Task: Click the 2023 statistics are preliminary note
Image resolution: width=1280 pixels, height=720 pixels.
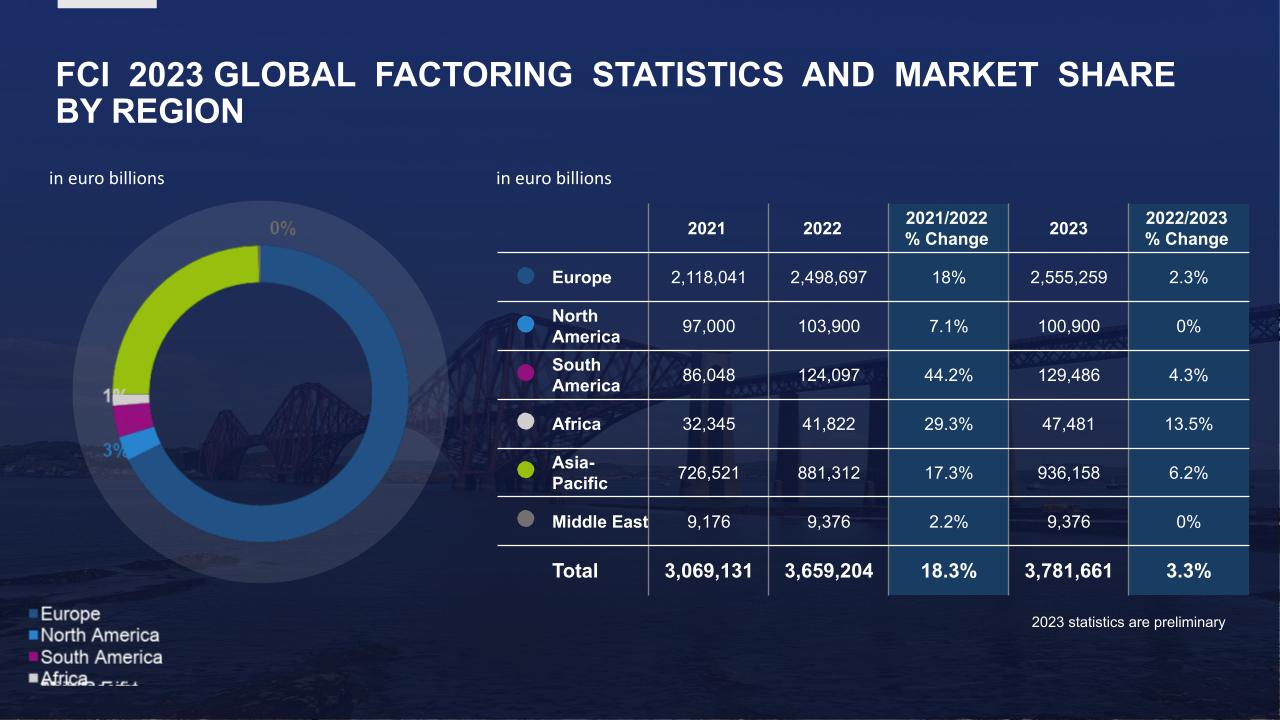Action: click(x=1128, y=621)
